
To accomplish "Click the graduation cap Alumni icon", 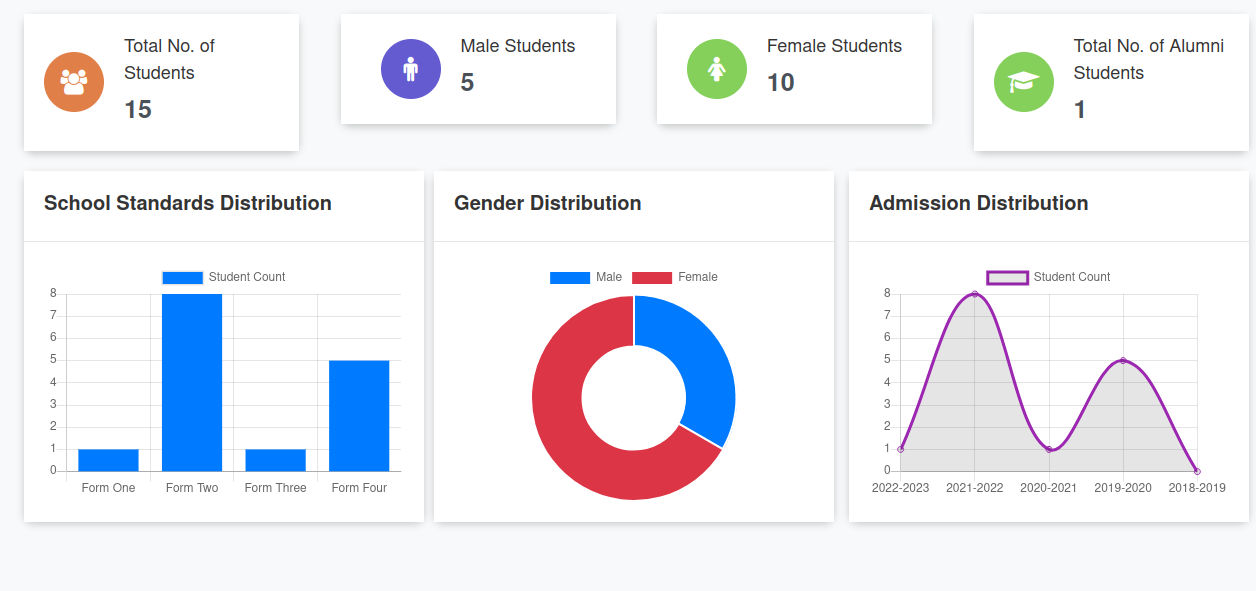I will pos(1023,81).
